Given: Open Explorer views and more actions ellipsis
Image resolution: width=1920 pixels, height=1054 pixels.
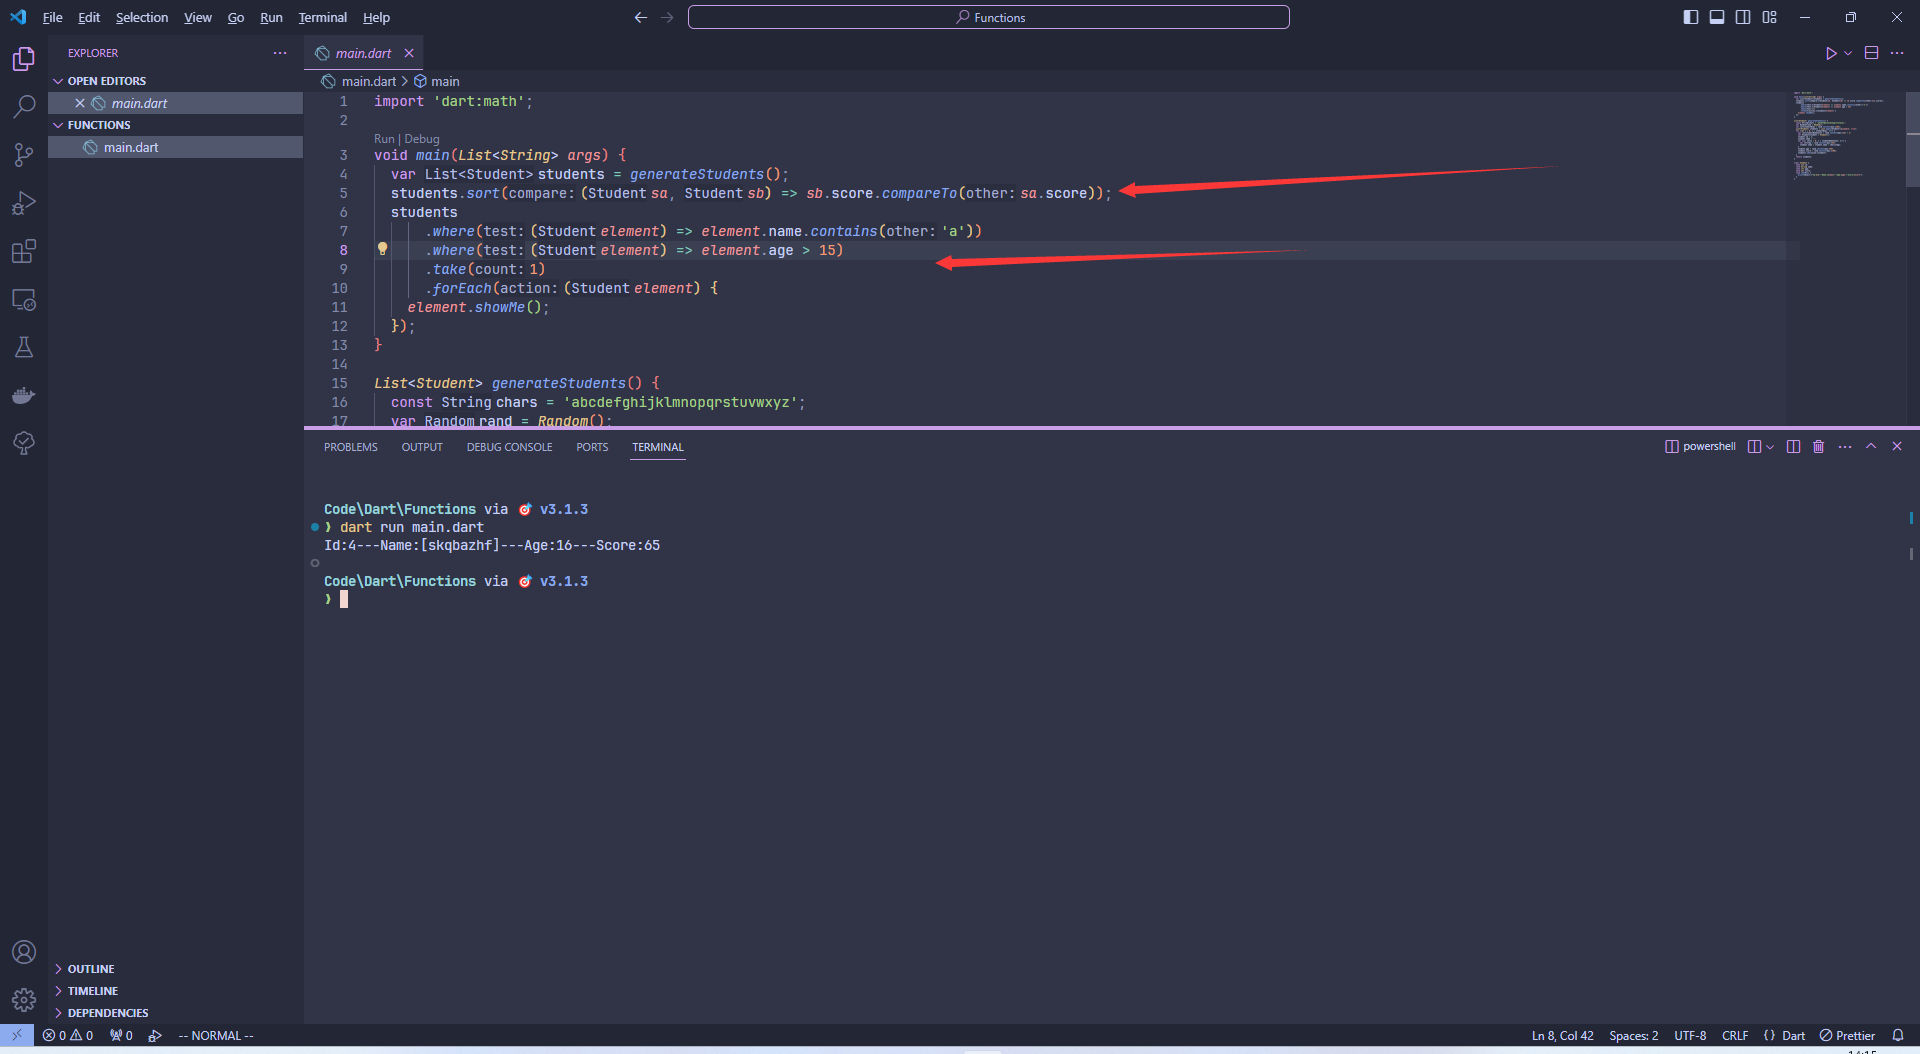Looking at the screenshot, I should 280,53.
